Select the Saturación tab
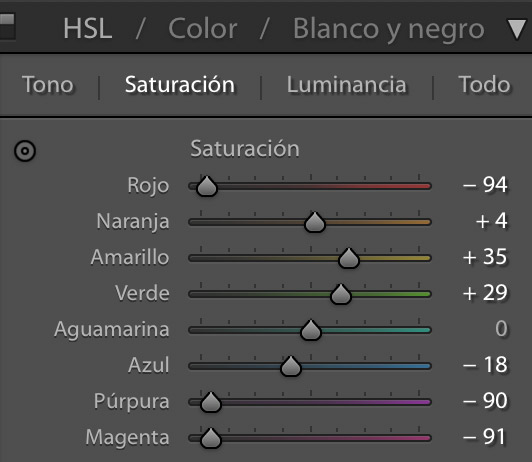Image resolution: width=532 pixels, height=462 pixels. click(x=180, y=84)
